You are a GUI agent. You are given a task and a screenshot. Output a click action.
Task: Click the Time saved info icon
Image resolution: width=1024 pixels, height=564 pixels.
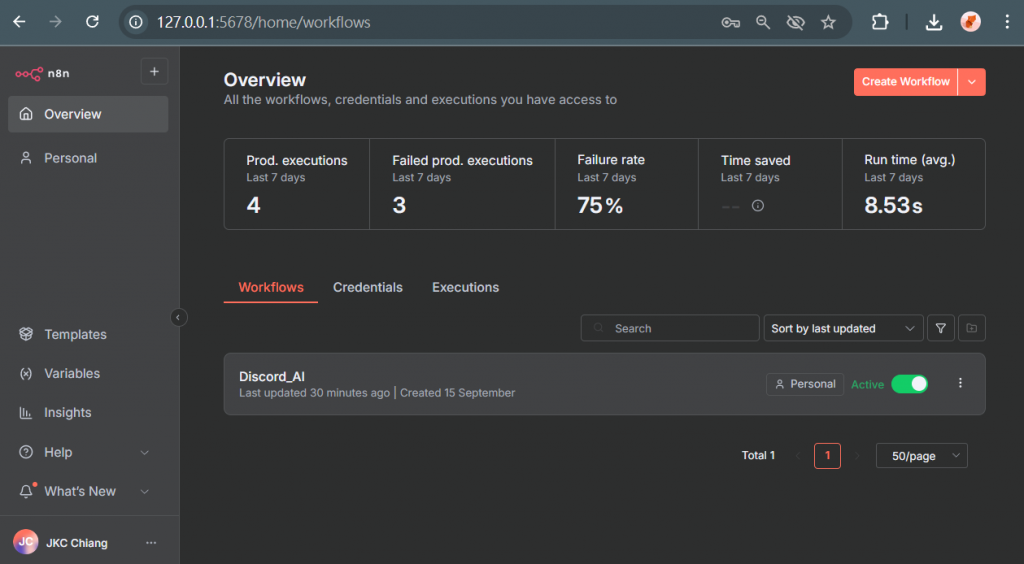click(x=758, y=206)
